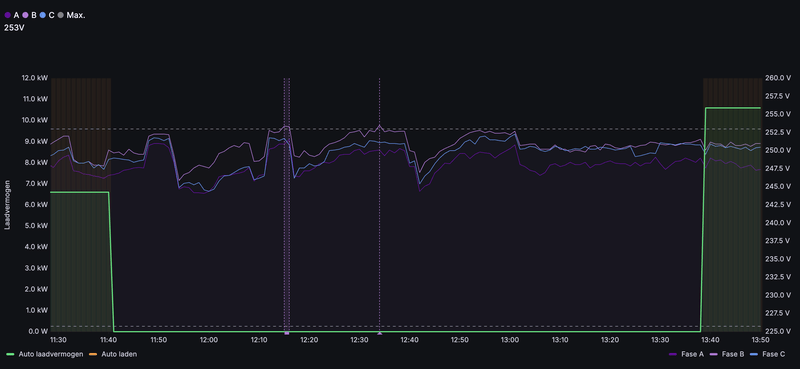The height and width of the screenshot is (369, 800).
Task: Toggle the Fase B legend entry
Action: point(727,353)
